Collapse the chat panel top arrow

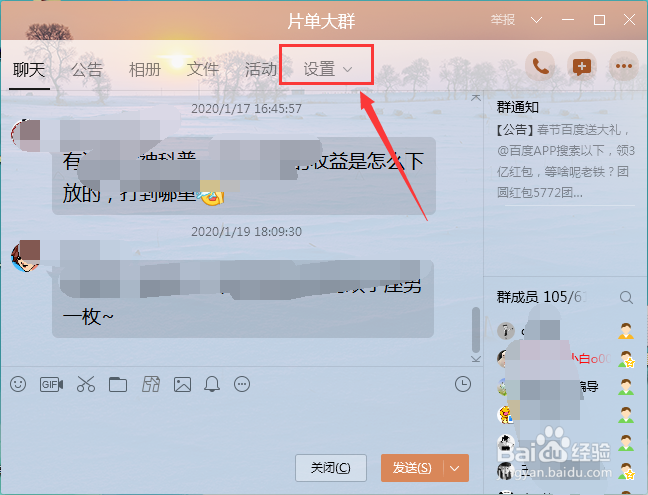[x=476, y=98]
